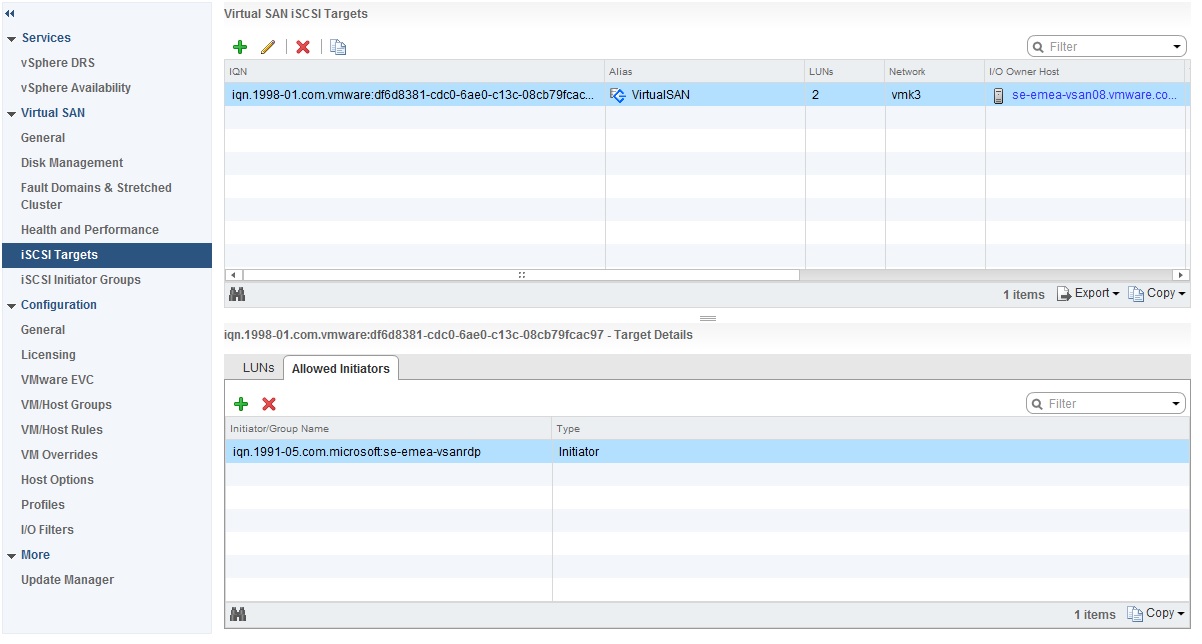Select the Allowed Initiators tab
Viewport: 1202px width, 644px height.
pos(340,369)
